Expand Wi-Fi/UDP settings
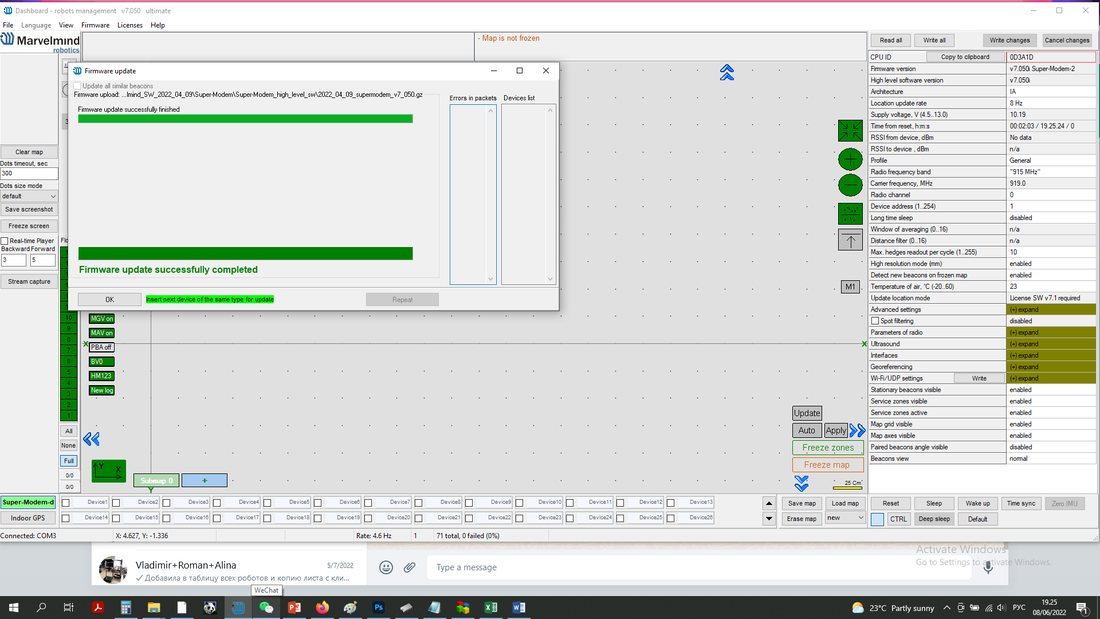Viewport: 1100px width, 619px height. [1050, 378]
